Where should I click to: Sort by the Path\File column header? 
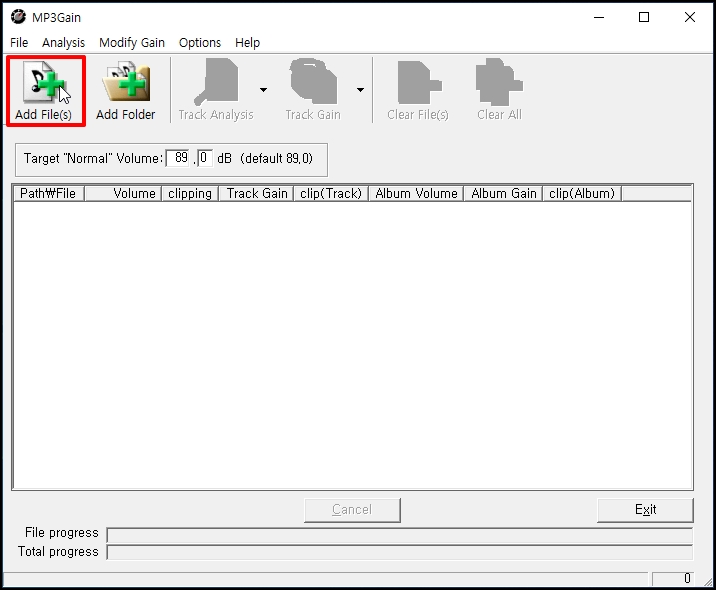pyautogui.click(x=49, y=194)
